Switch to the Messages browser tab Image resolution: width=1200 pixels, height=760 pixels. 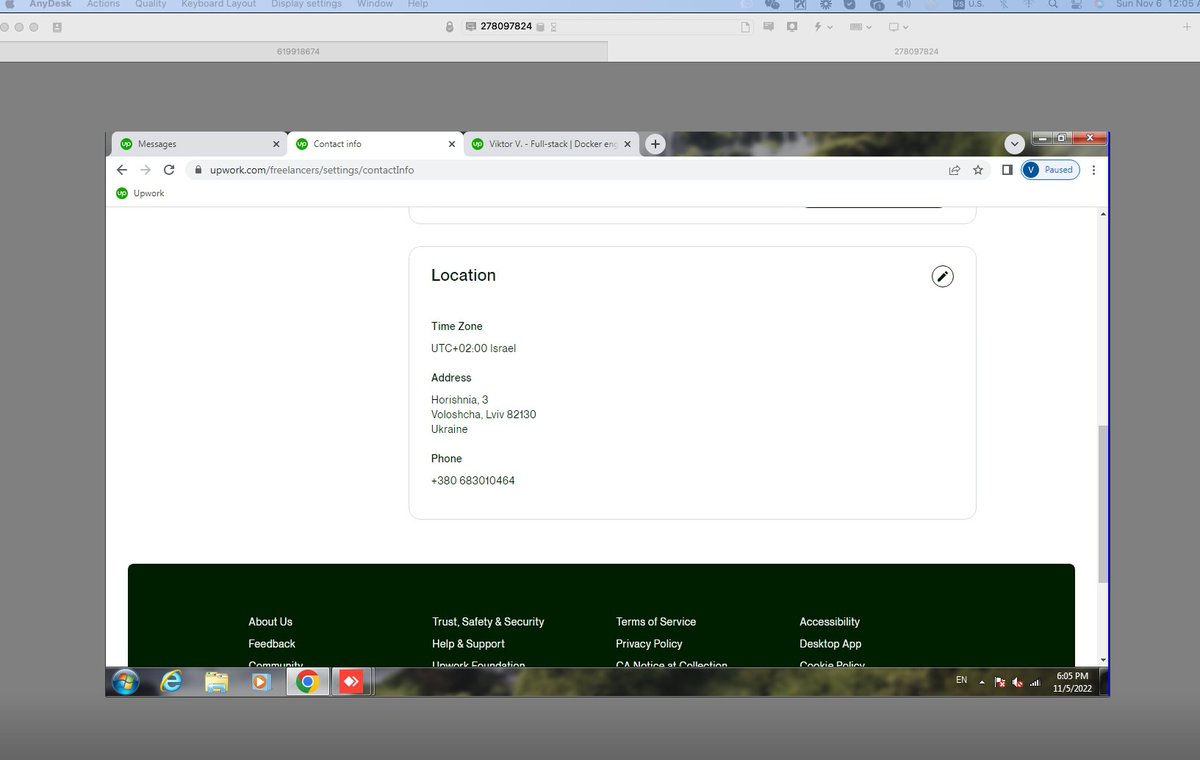point(198,144)
